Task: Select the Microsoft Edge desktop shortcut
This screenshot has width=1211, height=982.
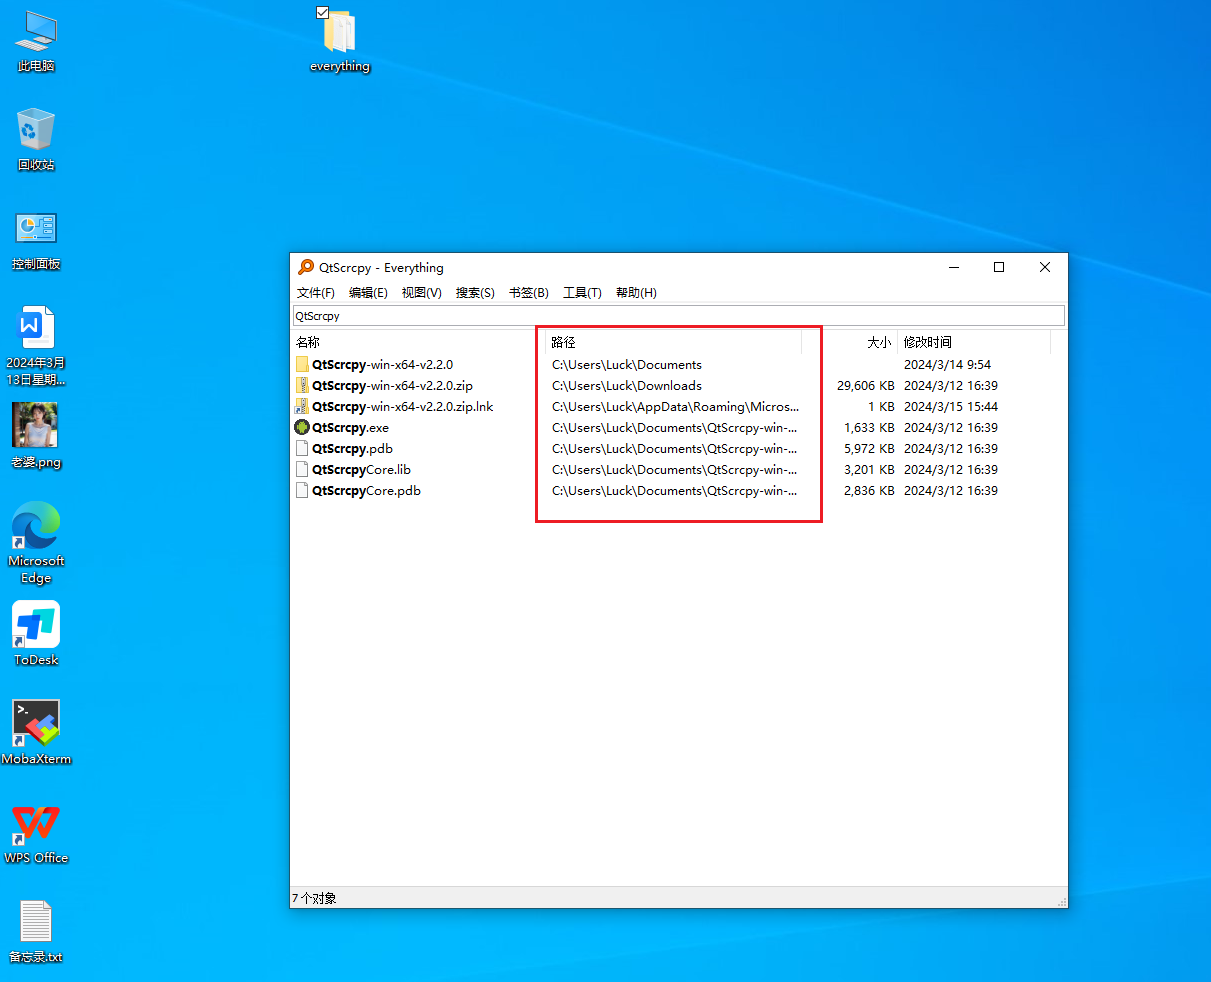Action: point(36,526)
